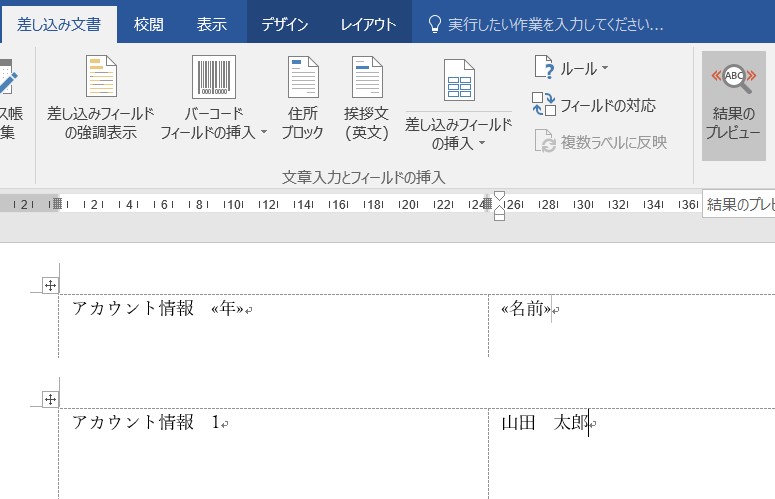
Task: Click the left margin column marker on the ruler
Action: [57, 204]
